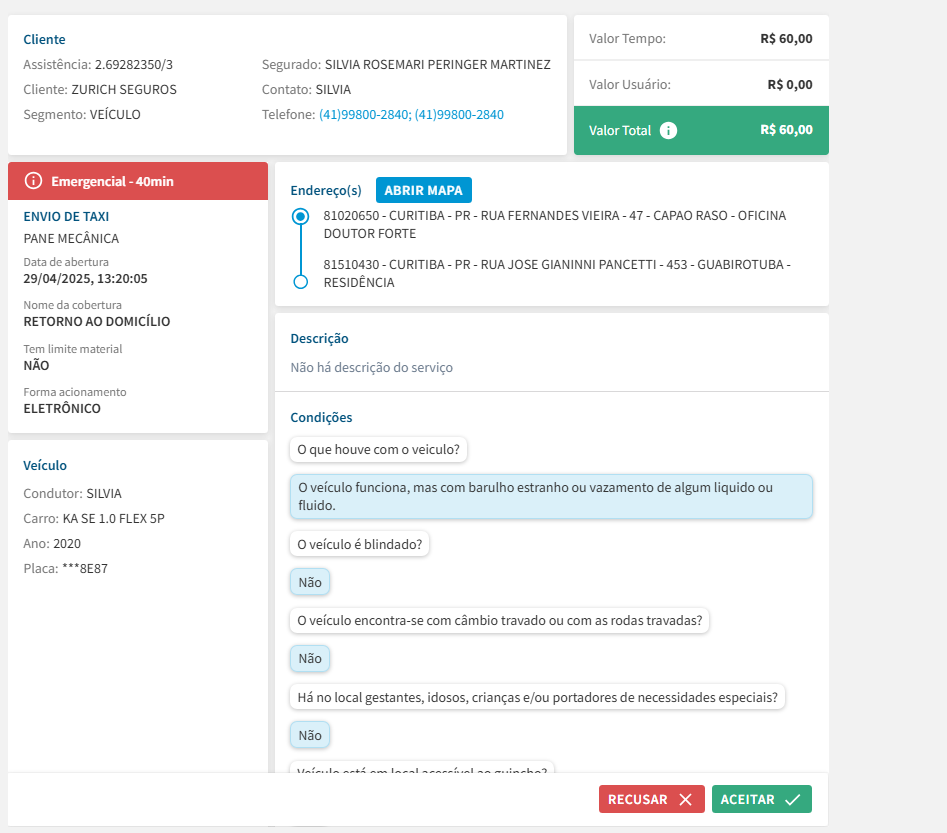Select the destination marker for Rua Jose Gianinni Pancetti

point(300,282)
